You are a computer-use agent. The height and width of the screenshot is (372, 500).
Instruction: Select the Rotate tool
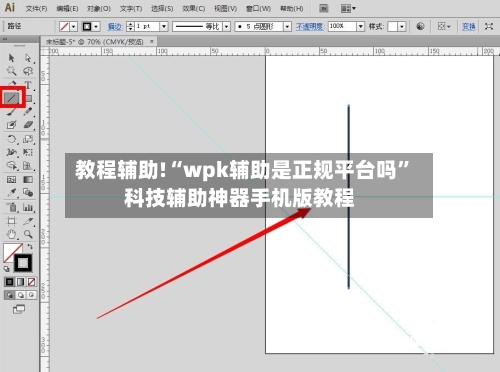[x=11, y=139]
